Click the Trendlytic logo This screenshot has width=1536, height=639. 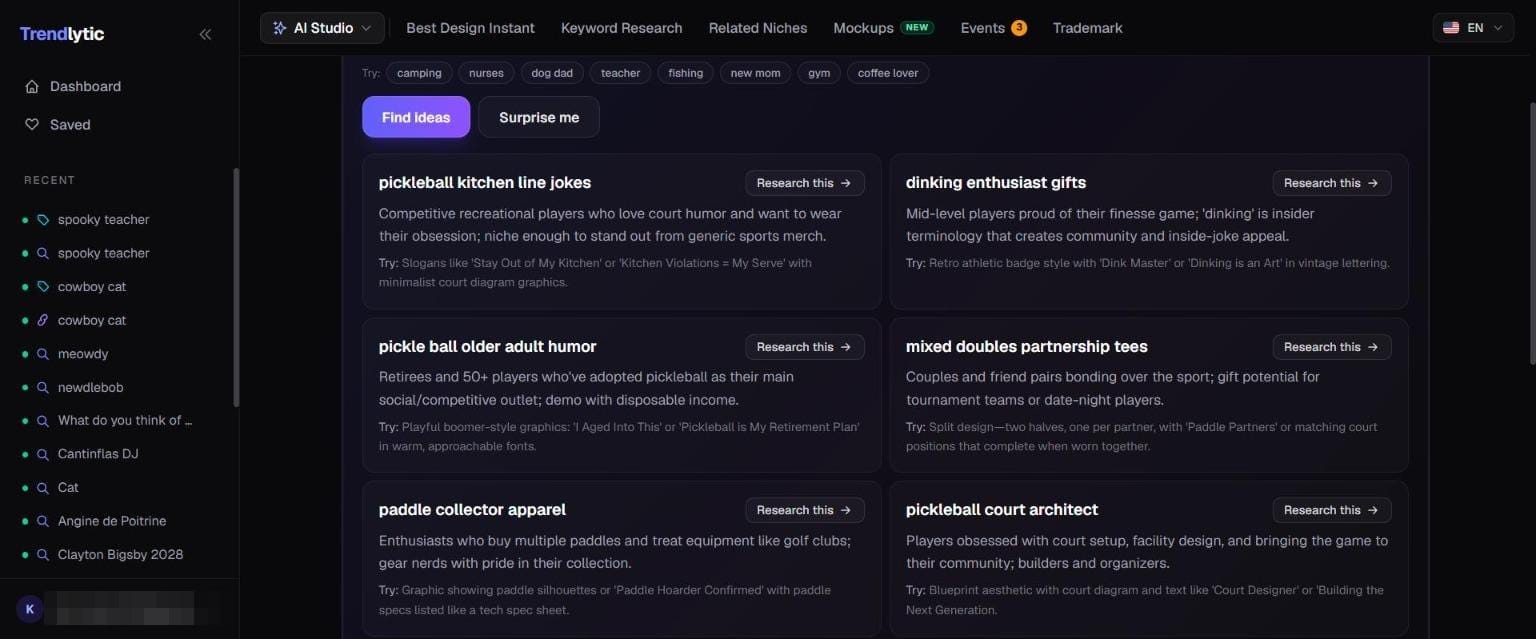62,34
